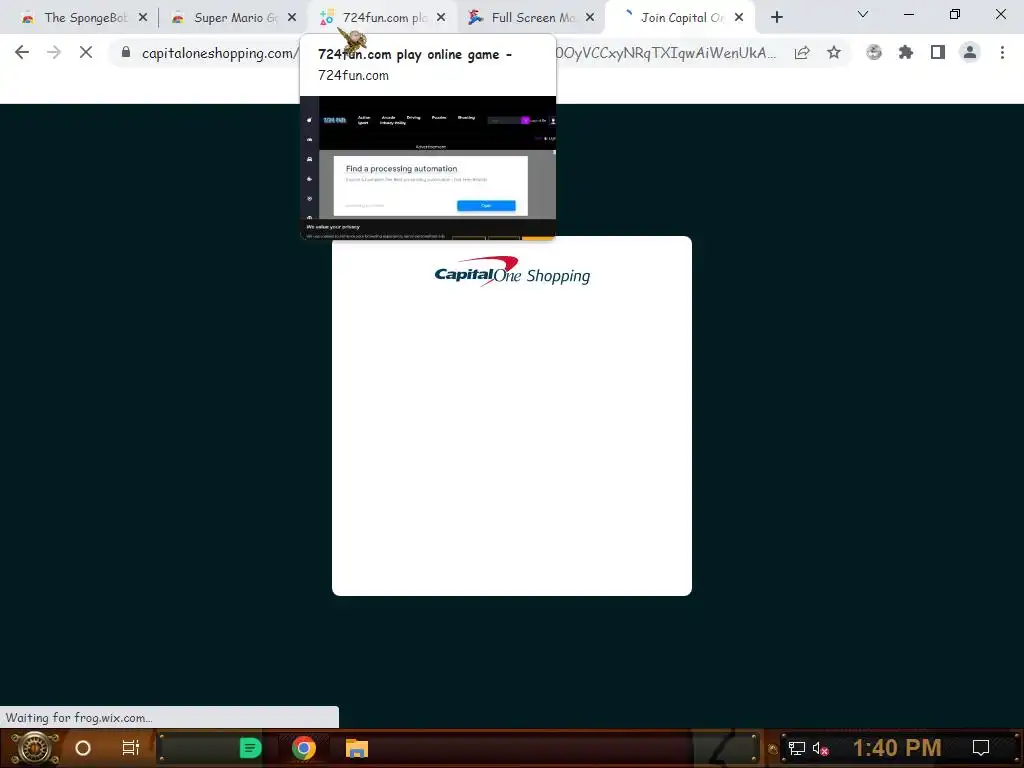Screen dimensions: 1024x768
Task: Close the Join Capital One tab
Action: coord(739,18)
